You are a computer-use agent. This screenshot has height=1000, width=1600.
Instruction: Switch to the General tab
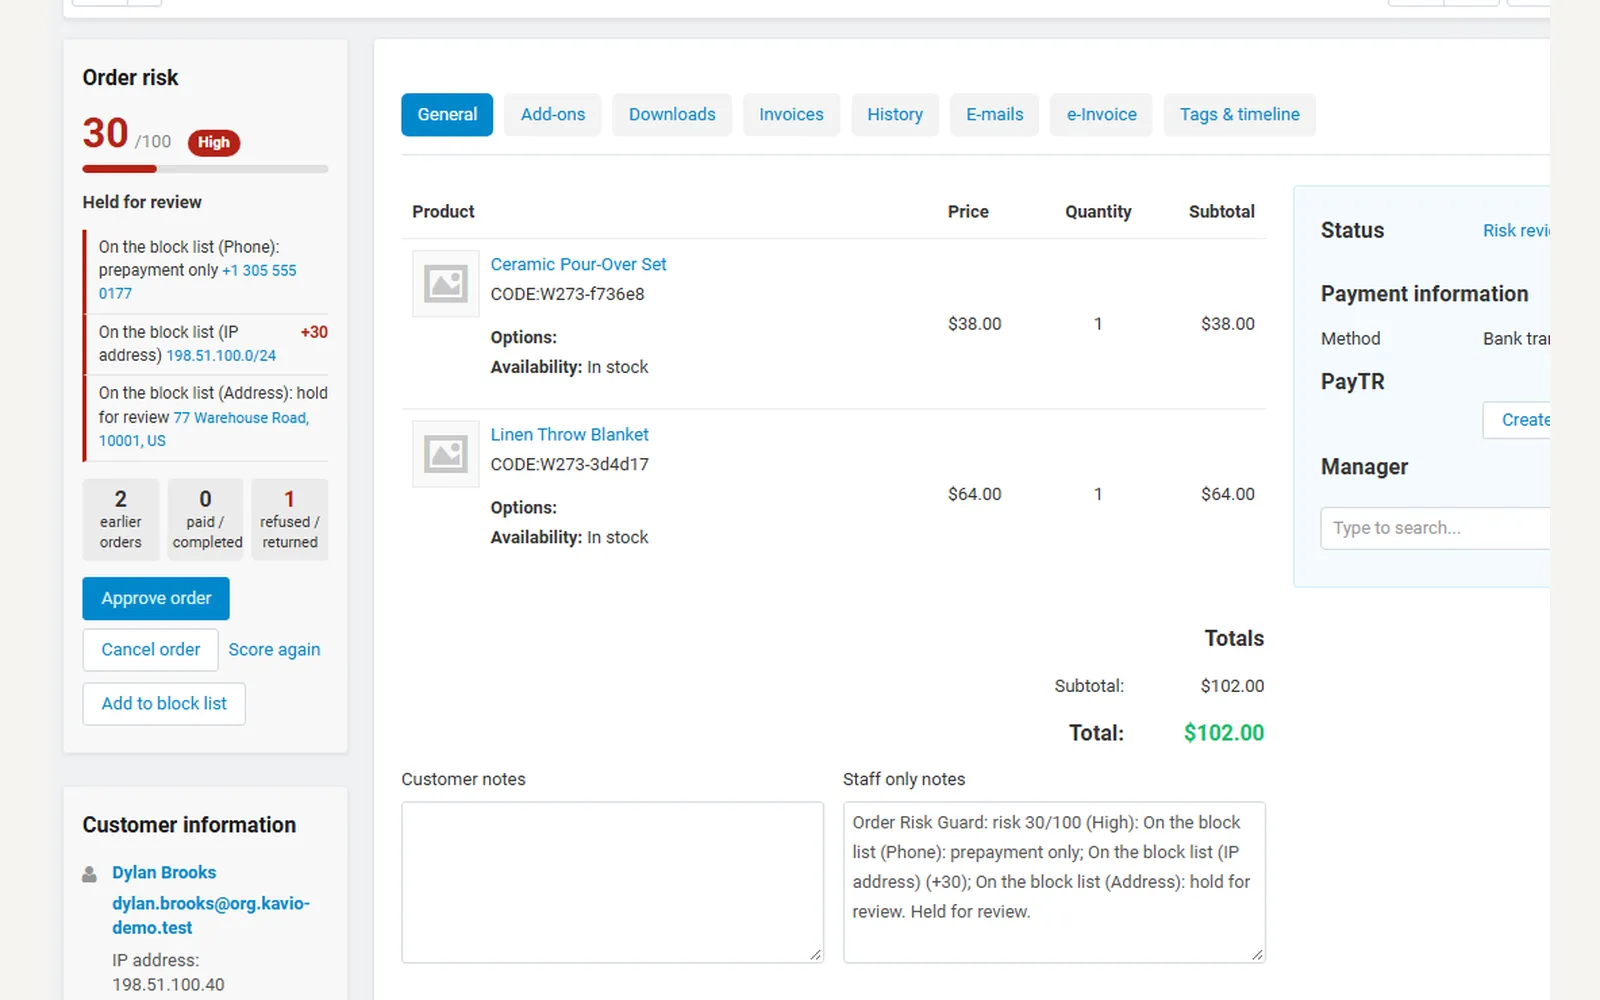pos(447,115)
